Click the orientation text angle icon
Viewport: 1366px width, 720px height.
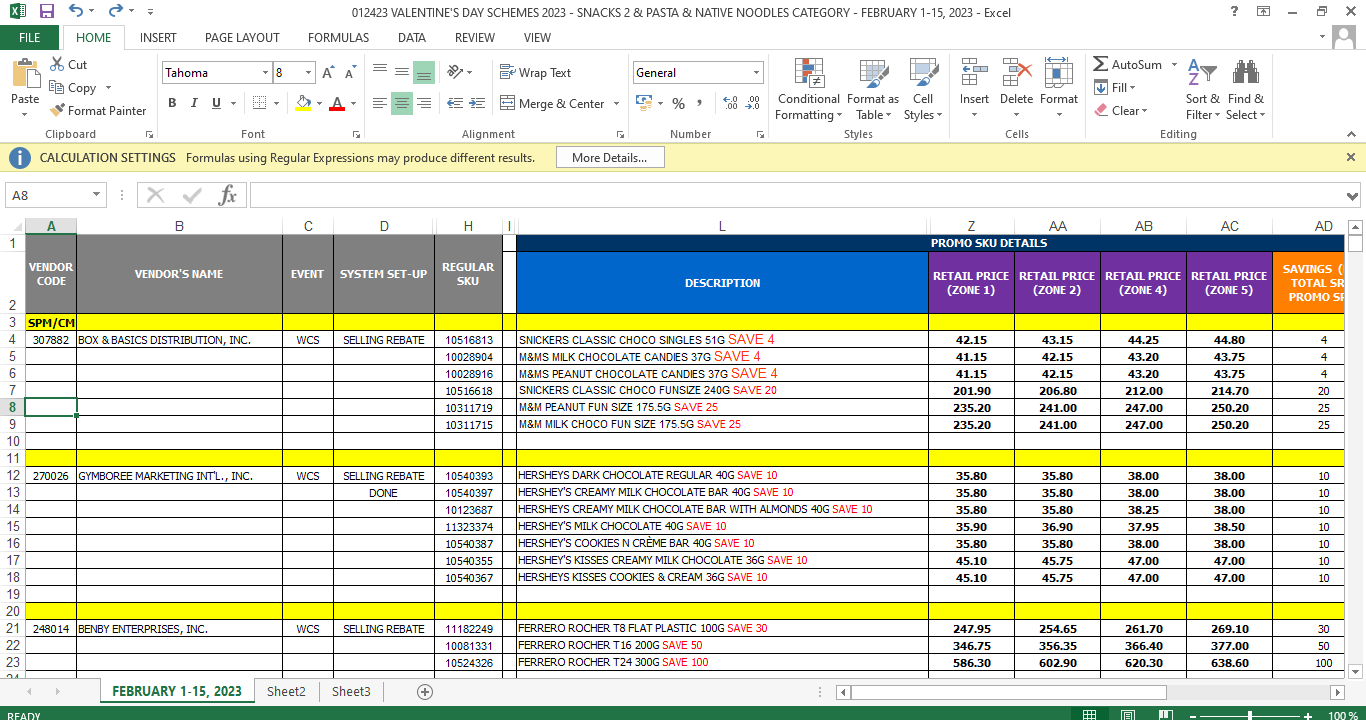coord(455,73)
